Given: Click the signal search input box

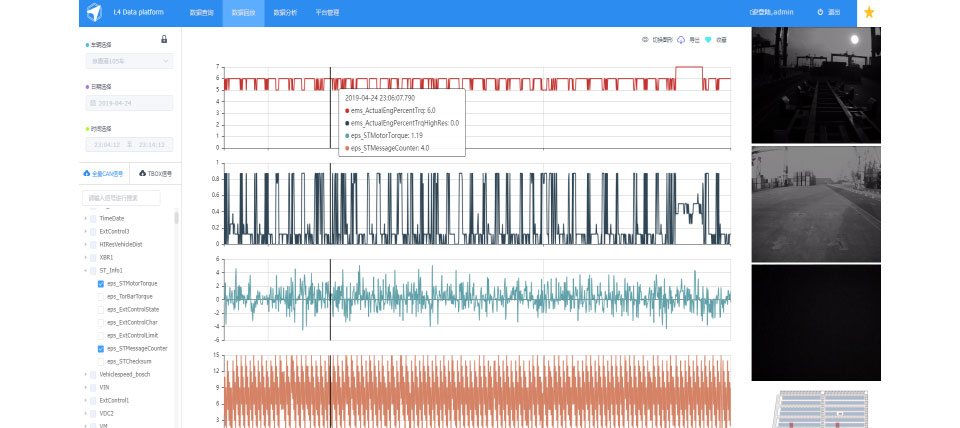Looking at the screenshot, I should pyautogui.click(x=121, y=198).
